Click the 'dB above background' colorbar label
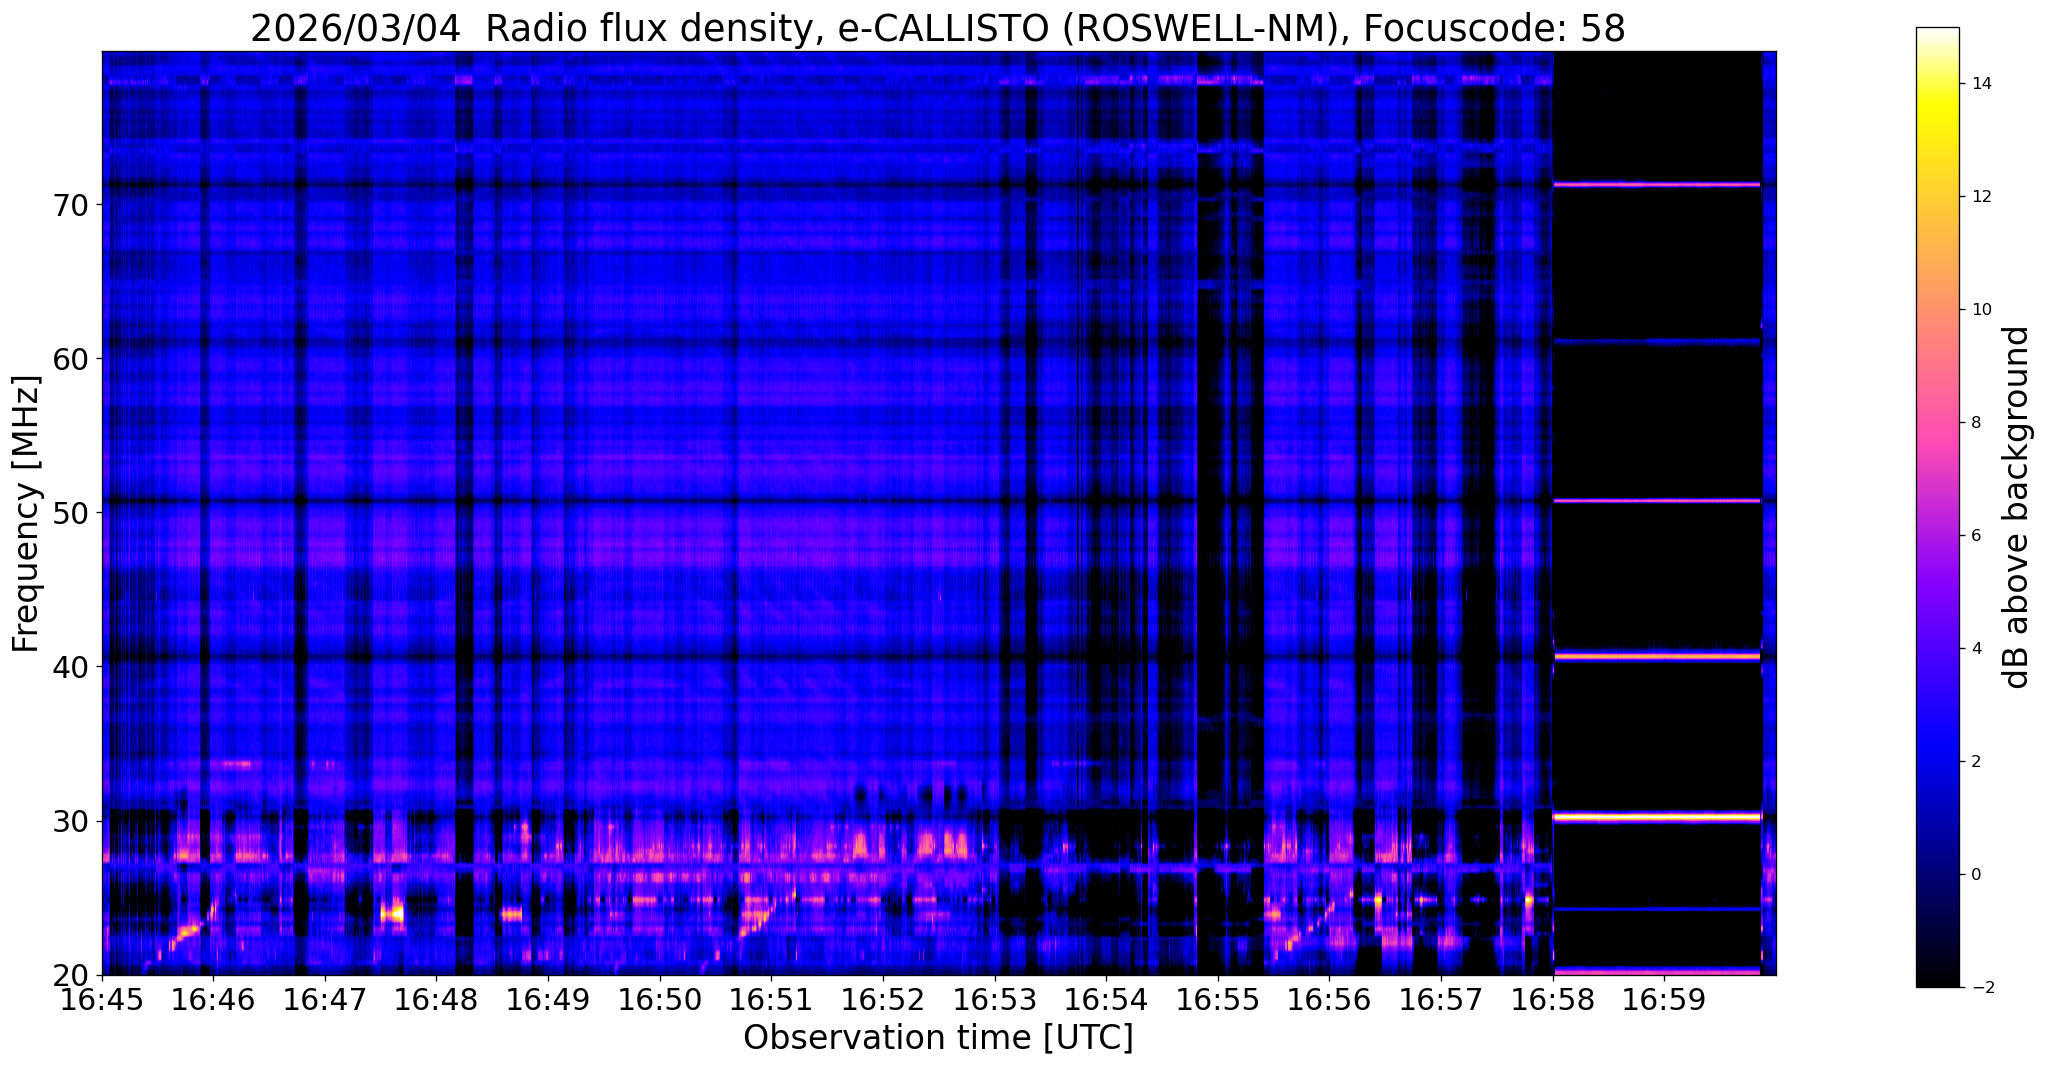This screenshot has height=1067, width=2047. [2016, 507]
